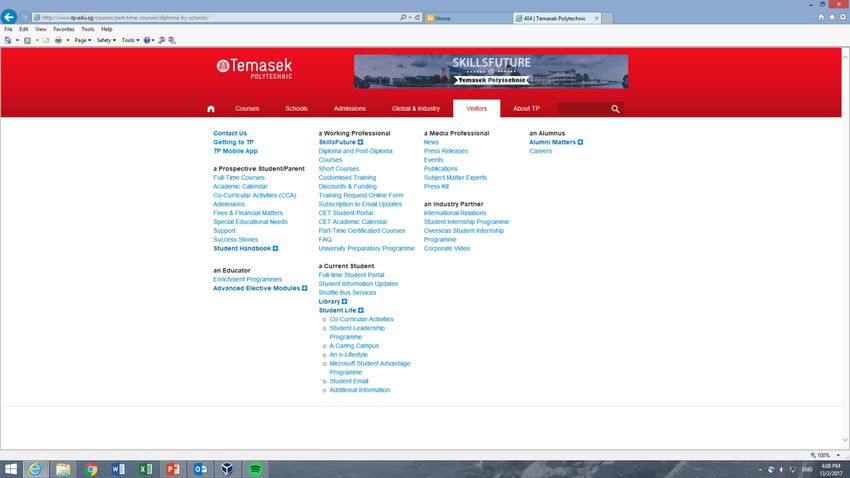Expand Advanced Elective Modules plus icon

[x=305, y=288]
